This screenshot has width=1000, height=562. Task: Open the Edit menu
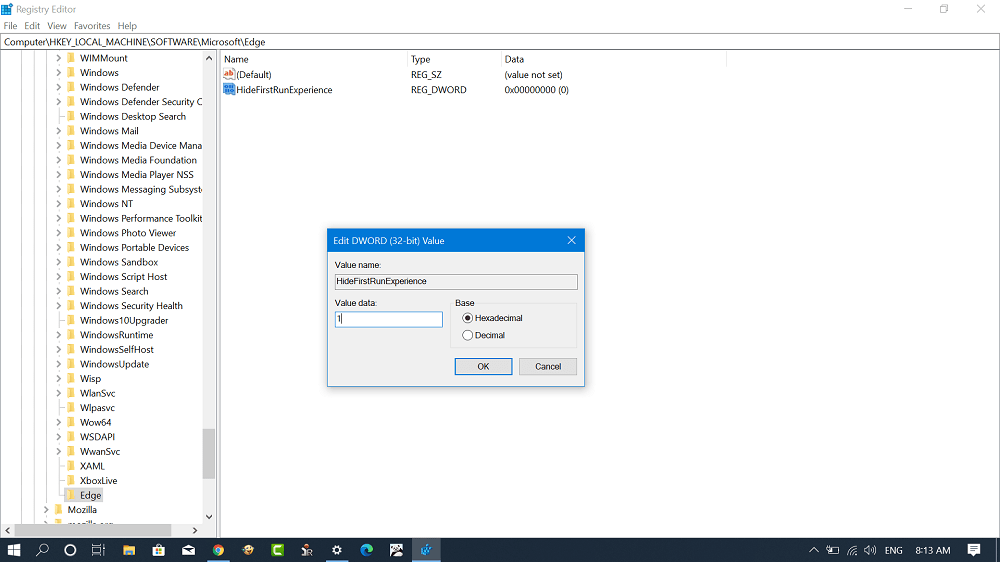point(32,26)
